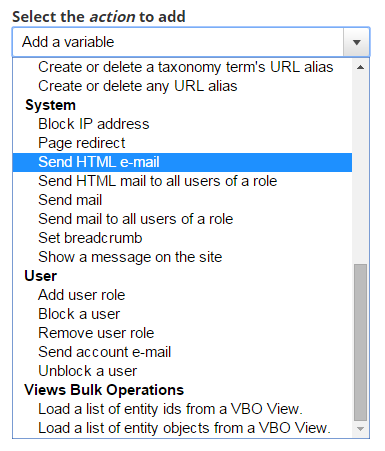Select 'Send HTML e-mail' option

[x=182, y=162]
